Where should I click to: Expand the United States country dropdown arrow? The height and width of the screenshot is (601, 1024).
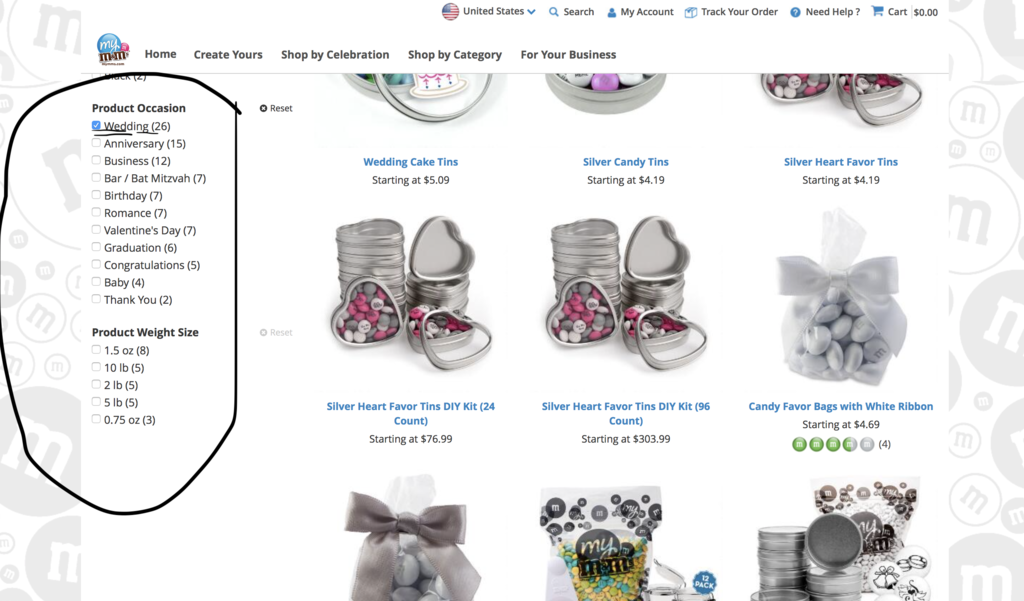(x=532, y=12)
